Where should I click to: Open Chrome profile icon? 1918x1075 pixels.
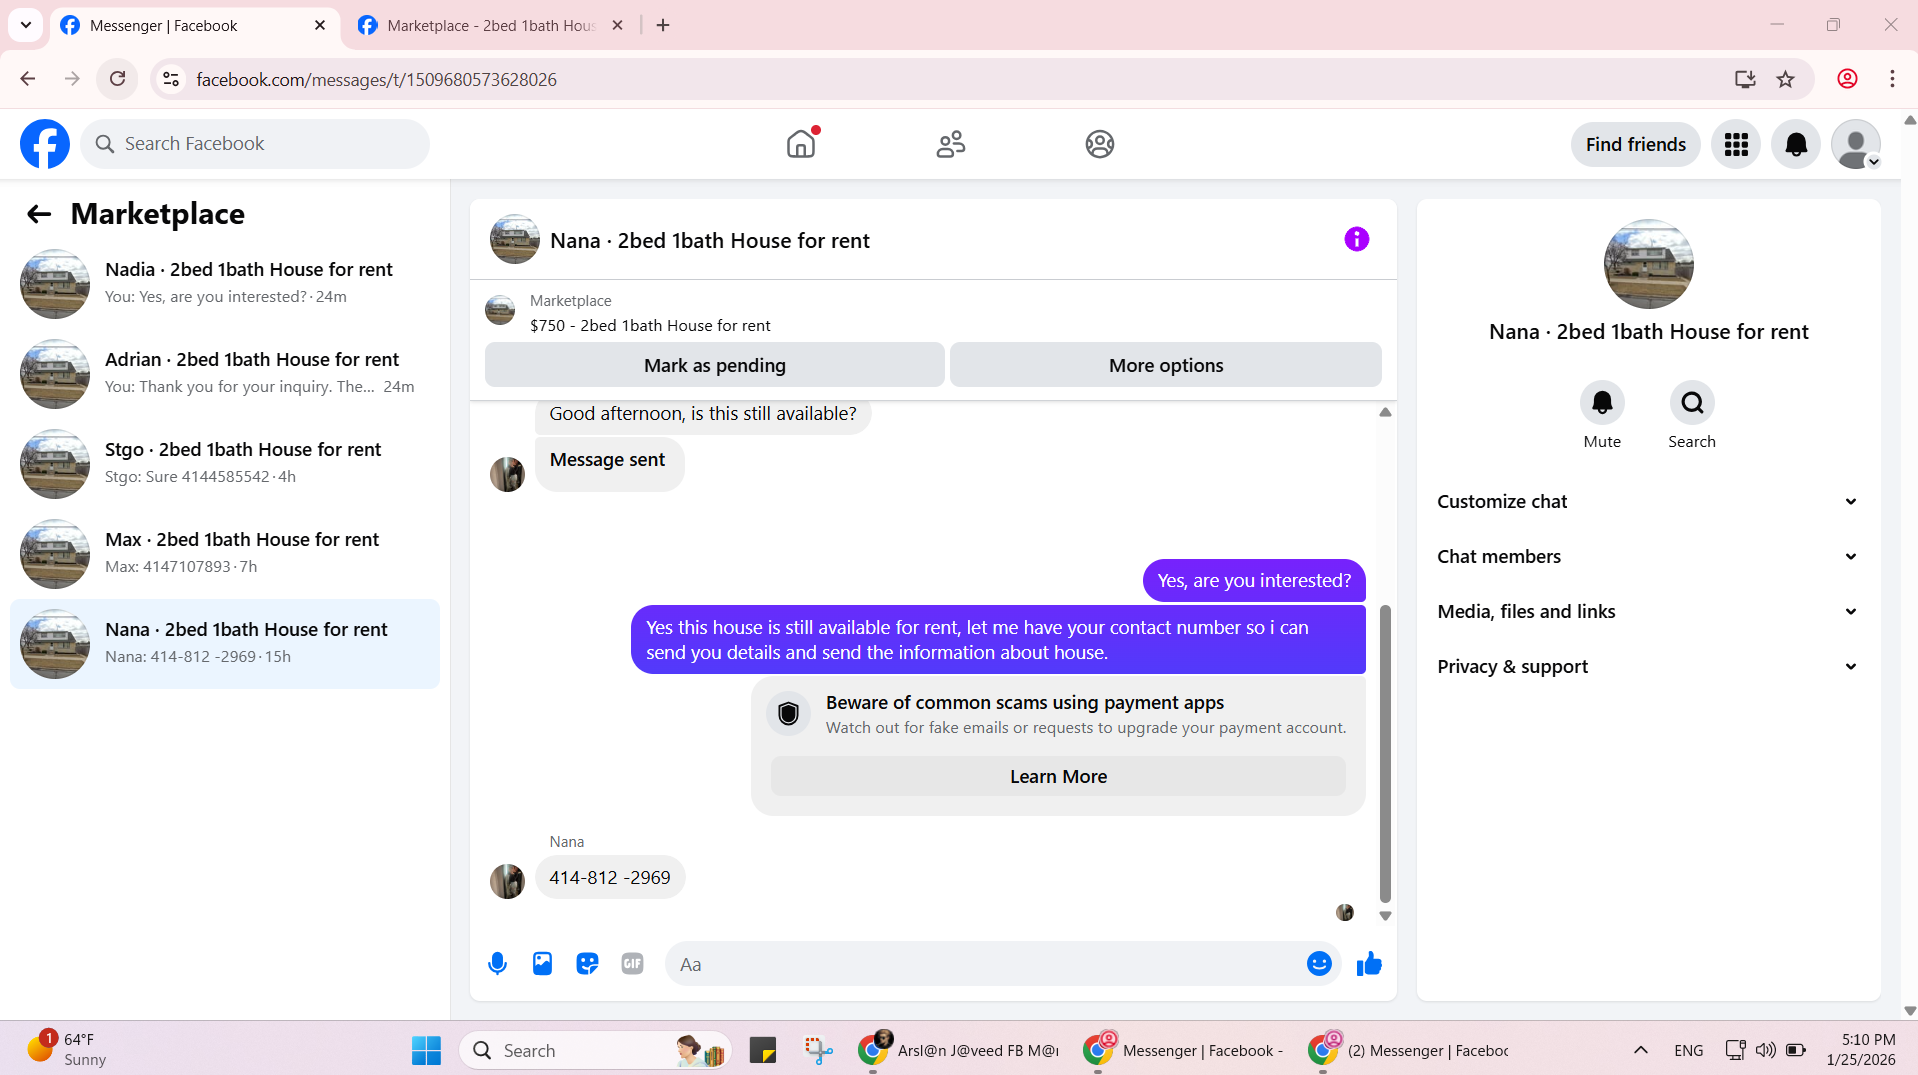click(x=1847, y=79)
